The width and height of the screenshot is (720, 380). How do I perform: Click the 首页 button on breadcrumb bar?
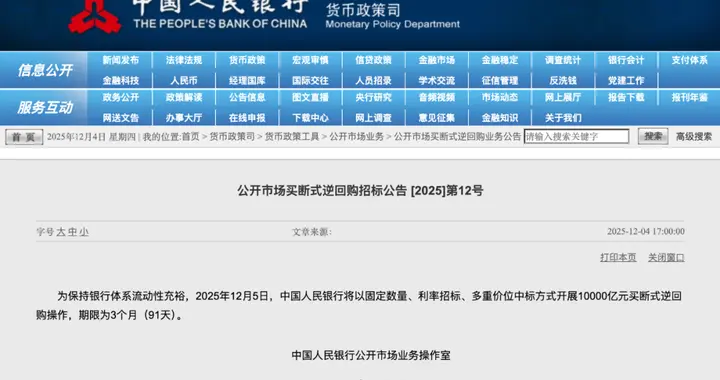[24, 137]
